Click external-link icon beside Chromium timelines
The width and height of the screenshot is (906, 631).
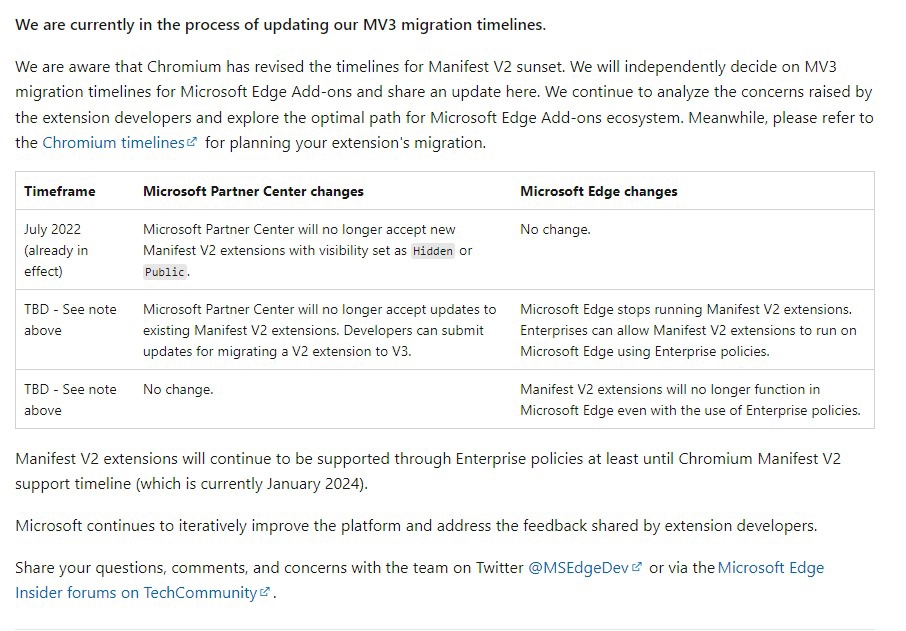pos(191,143)
